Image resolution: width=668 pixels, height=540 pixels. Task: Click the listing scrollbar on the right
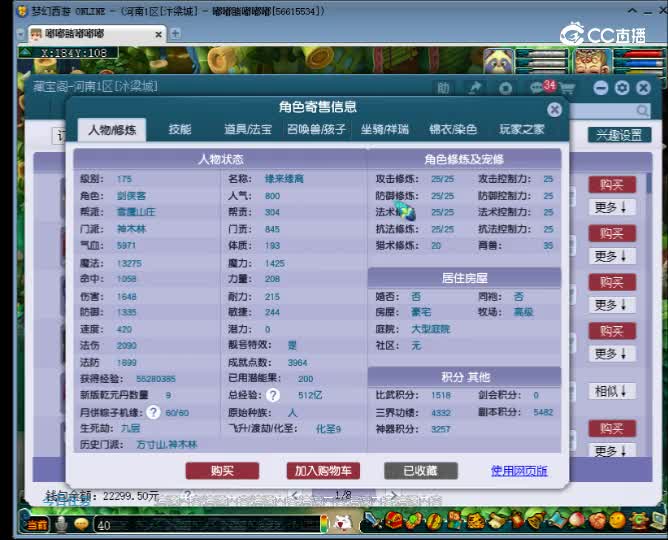point(649,183)
